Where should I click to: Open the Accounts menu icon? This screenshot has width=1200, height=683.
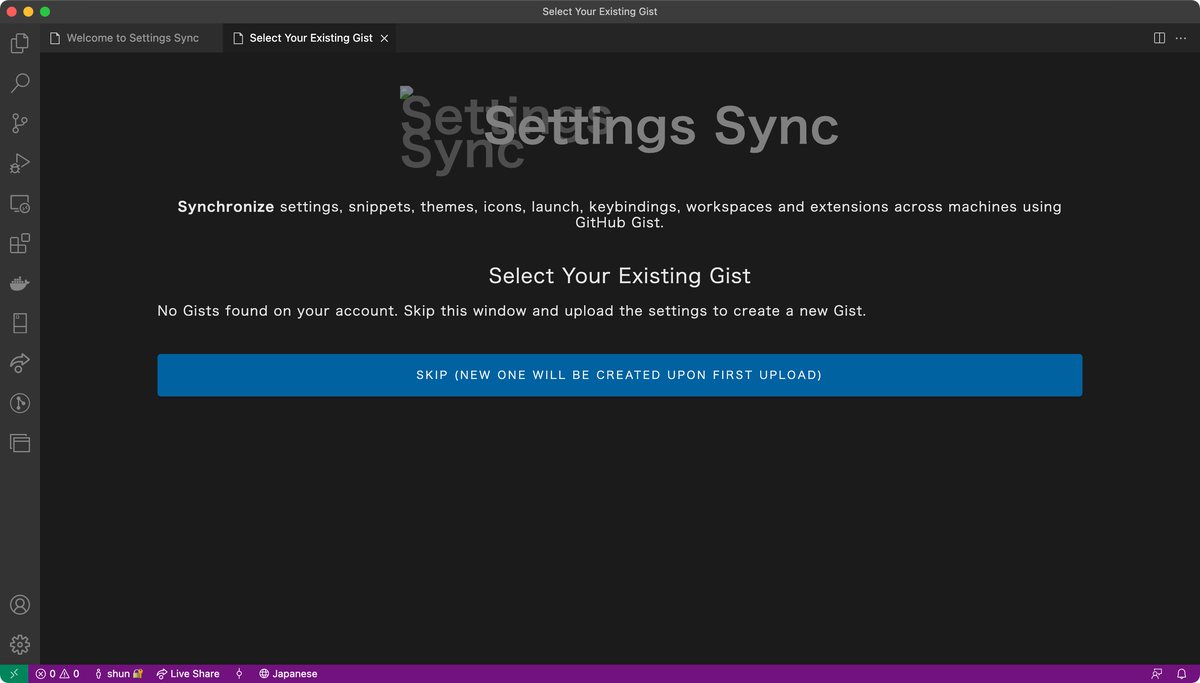coord(20,605)
